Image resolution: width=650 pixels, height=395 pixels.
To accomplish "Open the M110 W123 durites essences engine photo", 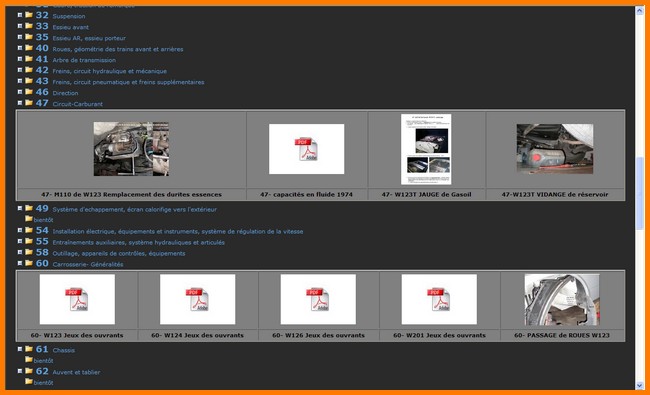I will tap(131, 149).
